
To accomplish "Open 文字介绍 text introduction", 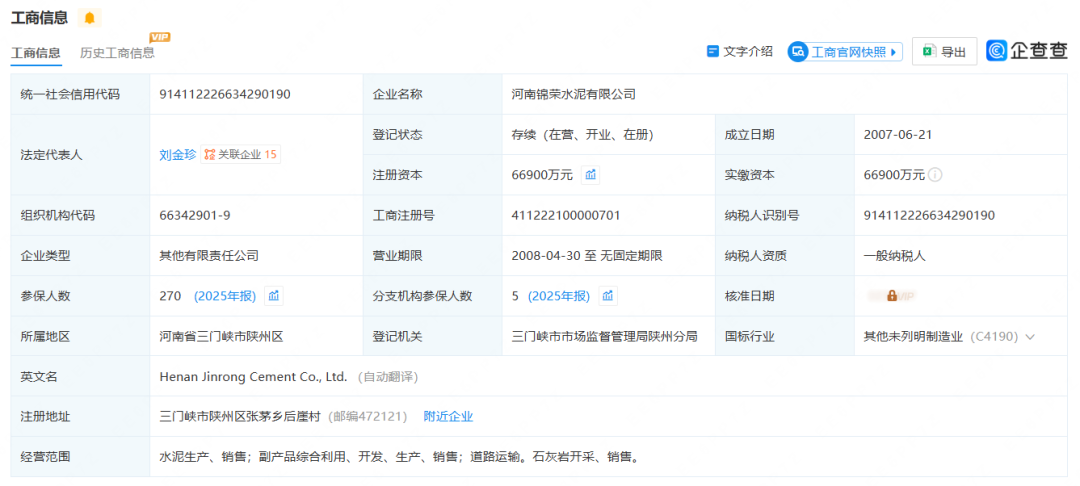I will [x=740, y=52].
